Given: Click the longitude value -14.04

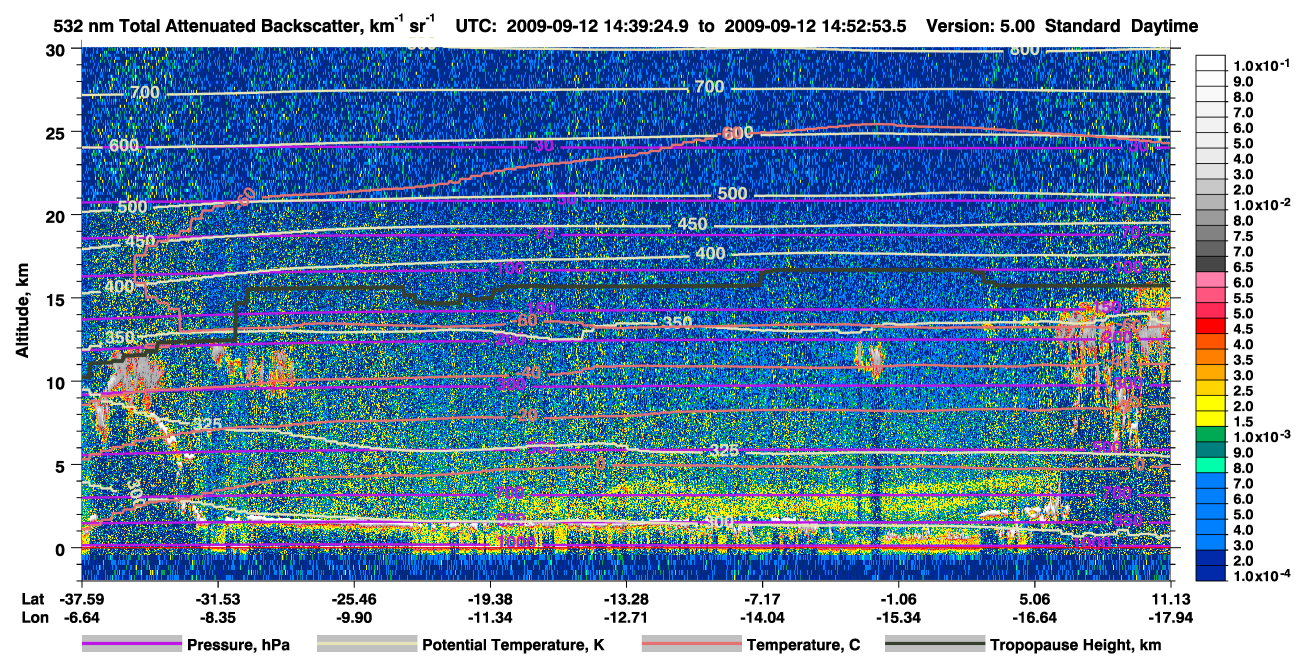Looking at the screenshot, I should 763,618.
